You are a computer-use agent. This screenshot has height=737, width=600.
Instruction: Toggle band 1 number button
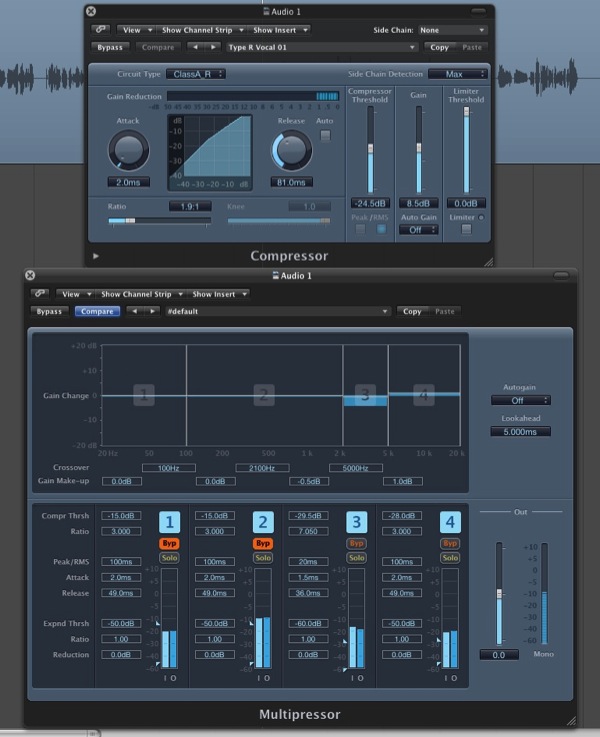[169, 522]
